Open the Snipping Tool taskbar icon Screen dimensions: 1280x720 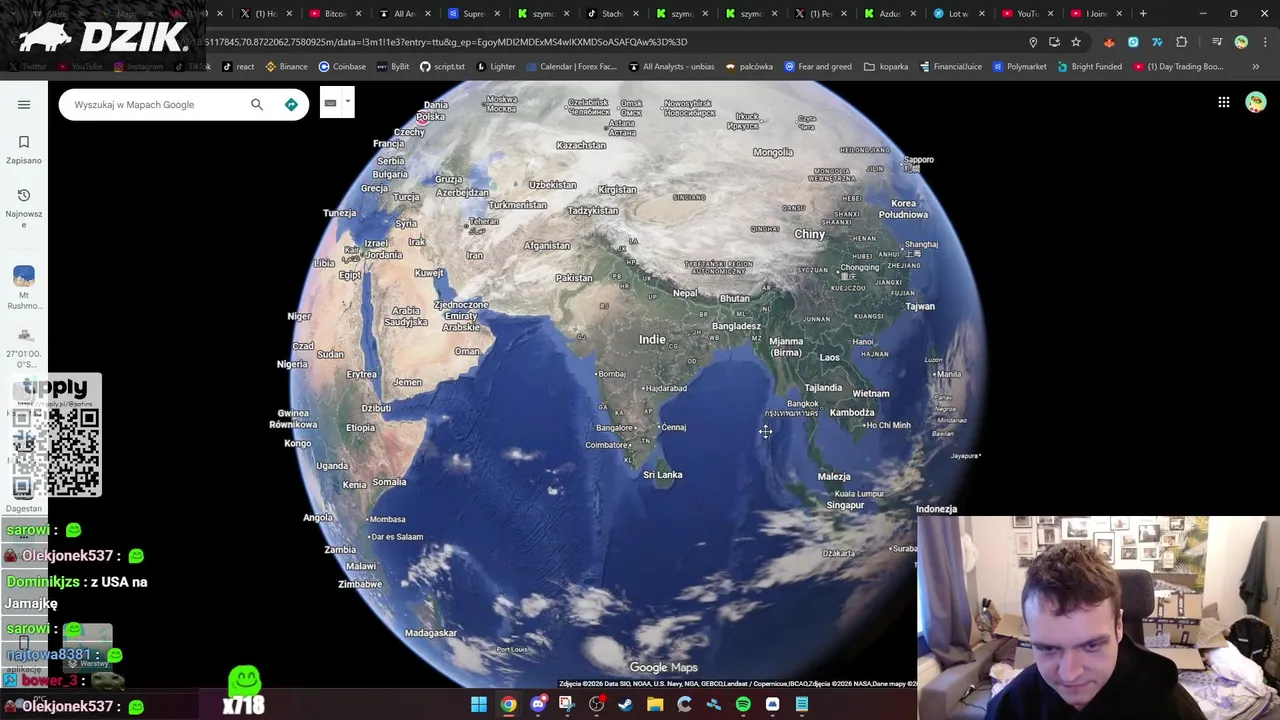click(567, 705)
